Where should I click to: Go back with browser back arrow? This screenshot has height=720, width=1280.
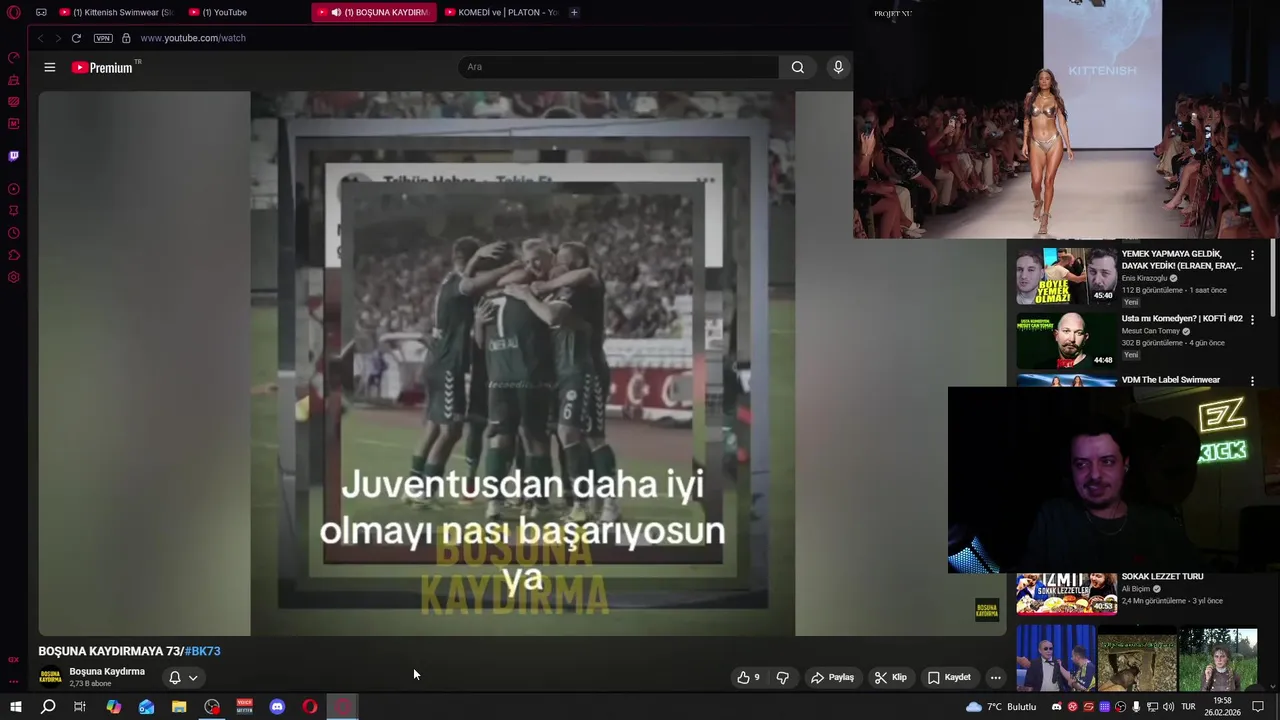40,38
